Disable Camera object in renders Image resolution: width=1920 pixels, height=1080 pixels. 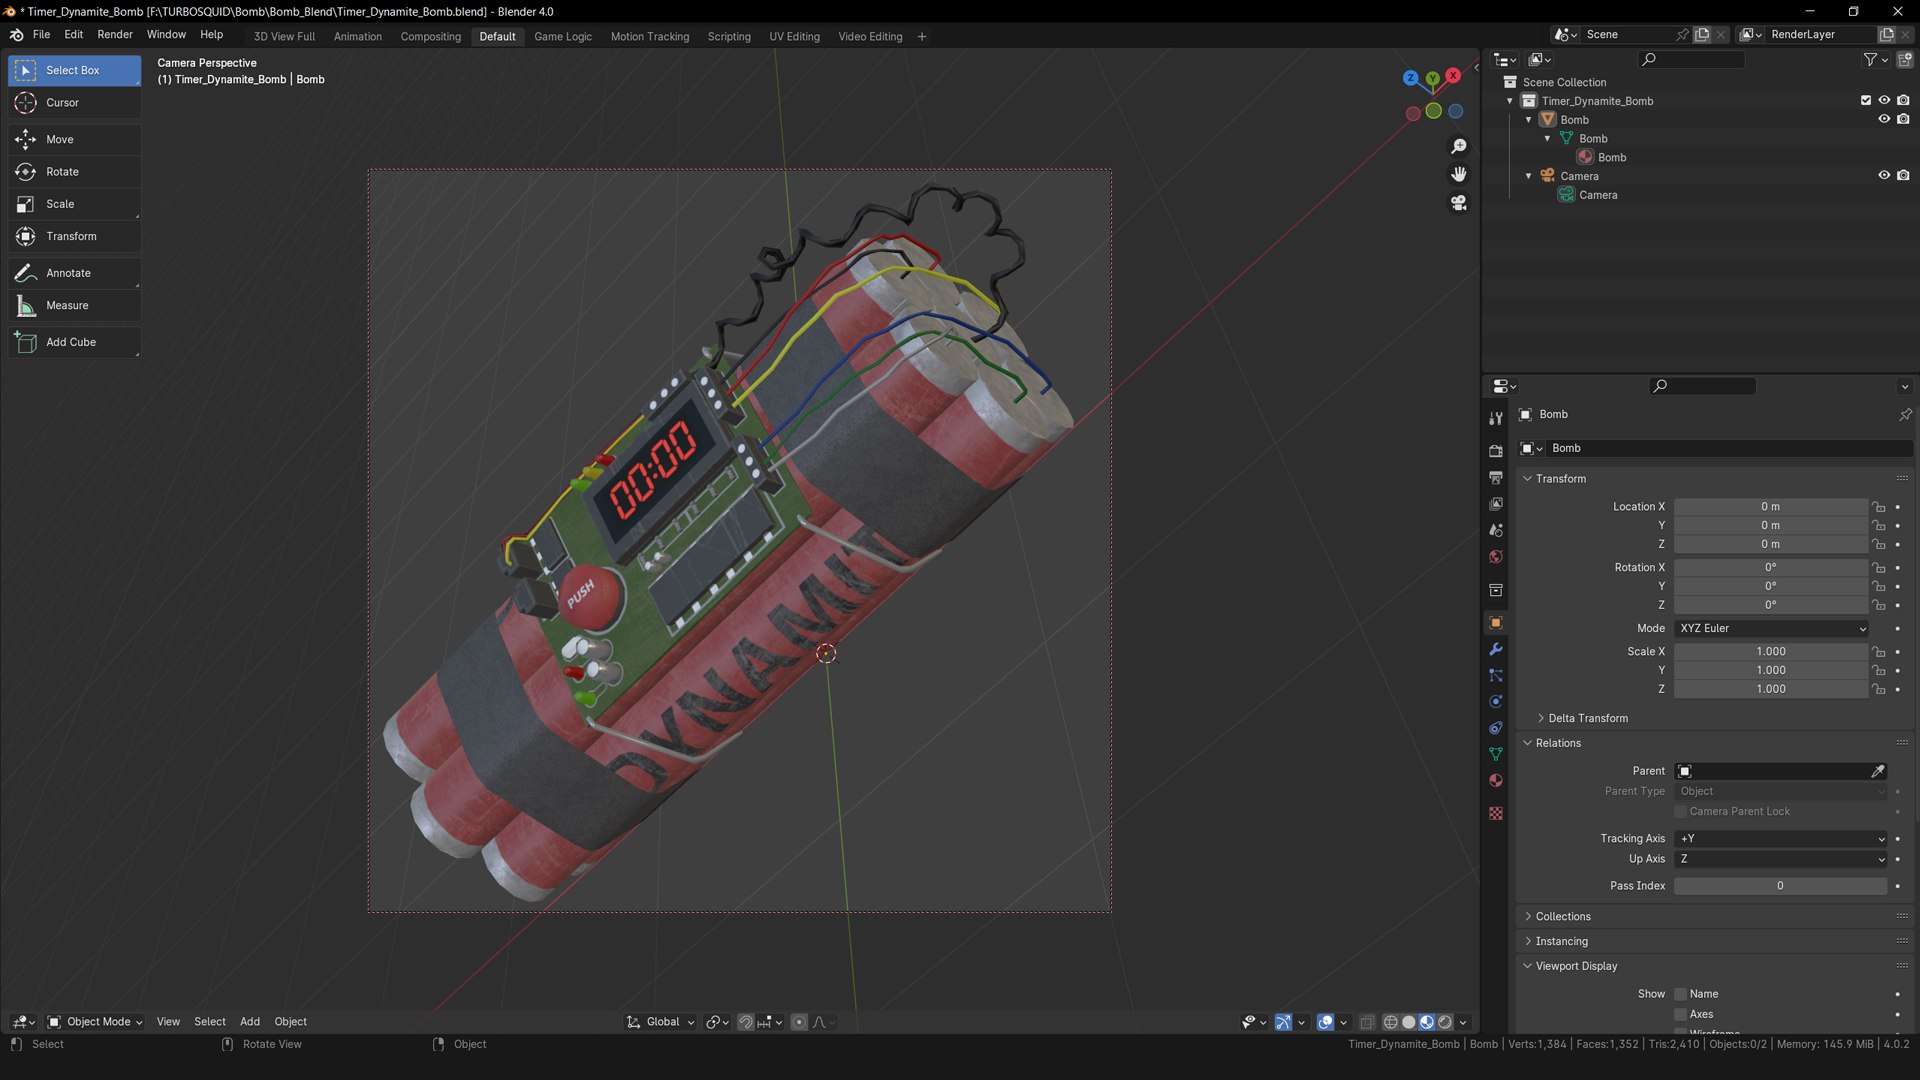pos(1903,175)
